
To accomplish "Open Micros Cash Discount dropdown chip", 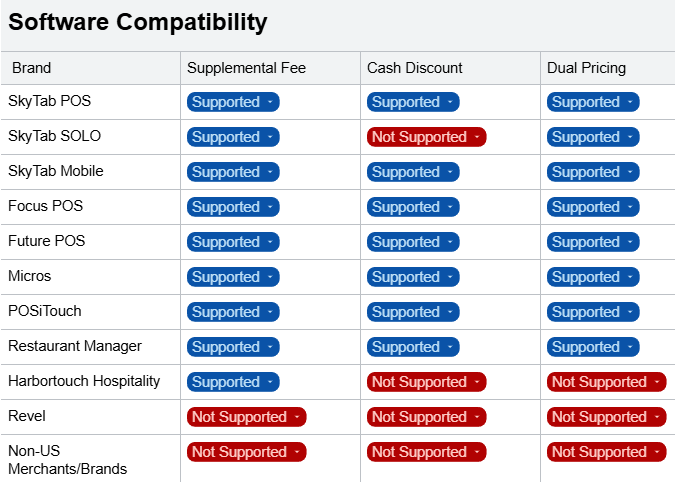I will point(413,277).
